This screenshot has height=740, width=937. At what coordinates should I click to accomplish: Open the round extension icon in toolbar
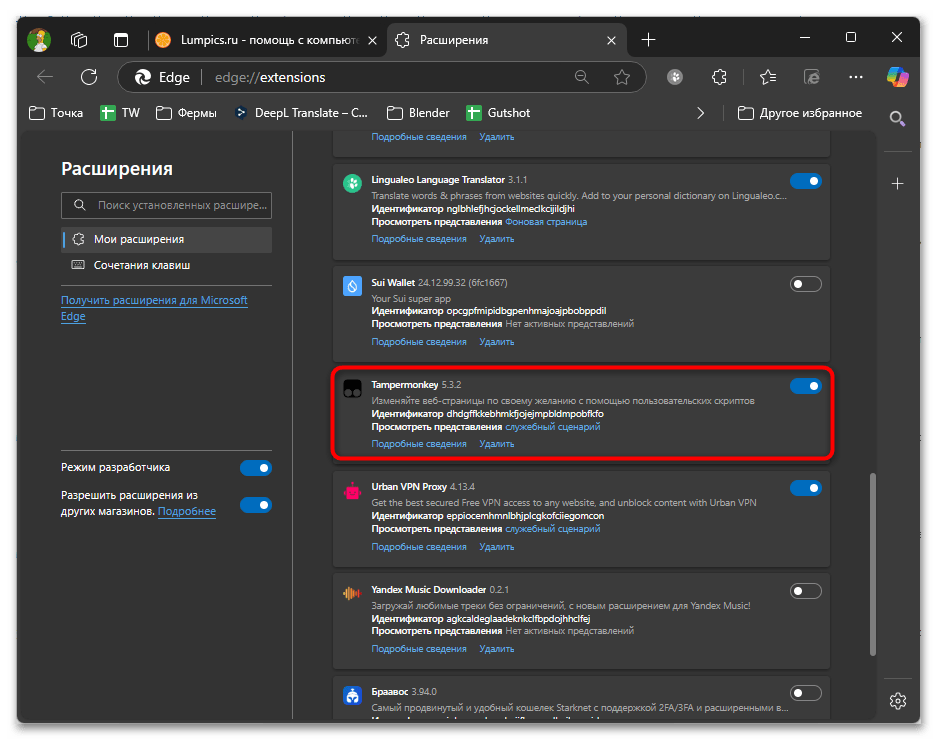point(675,77)
